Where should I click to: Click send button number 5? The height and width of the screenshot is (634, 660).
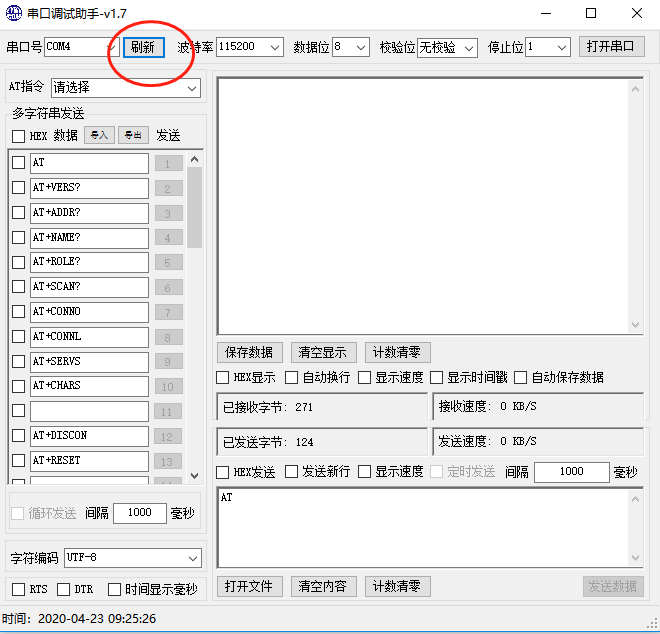(x=168, y=263)
